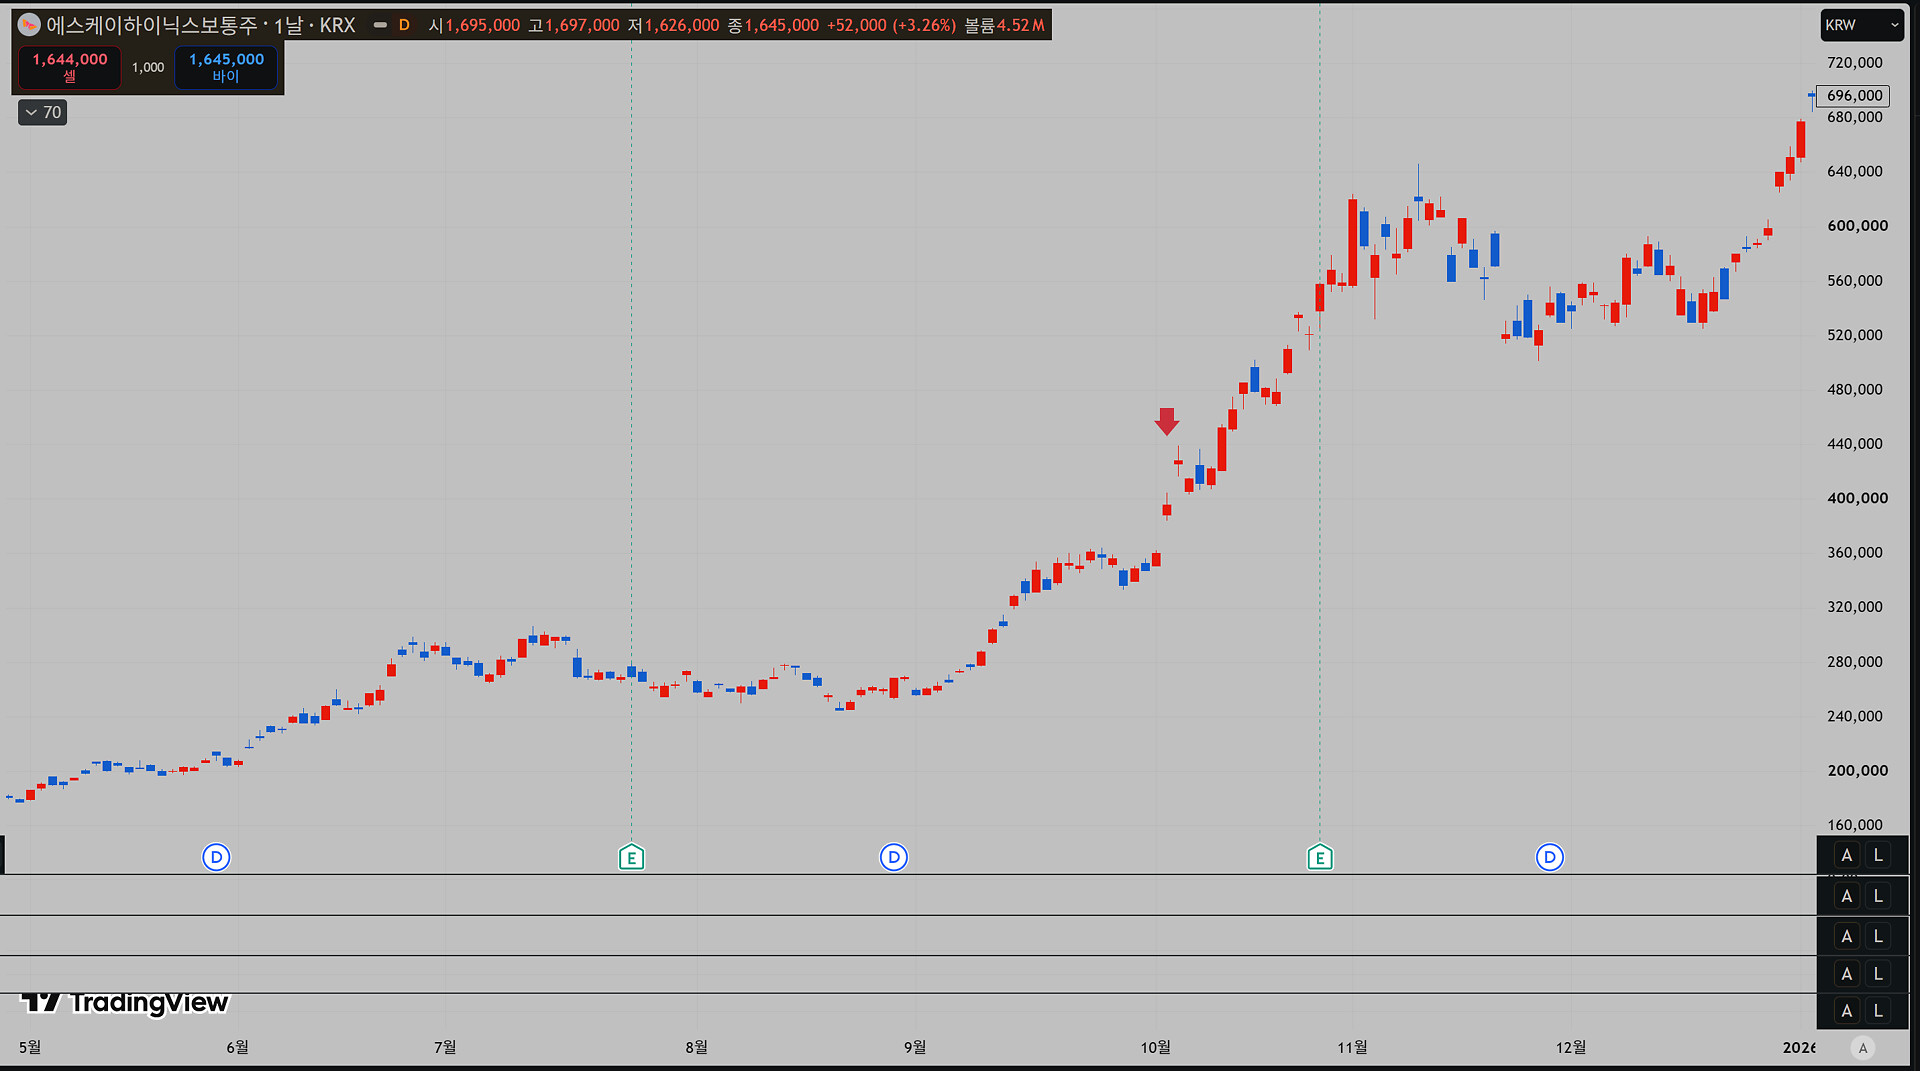1920x1071 pixels.
Task: Toggle log scale L on bottom indicator pane
Action: (1878, 1011)
